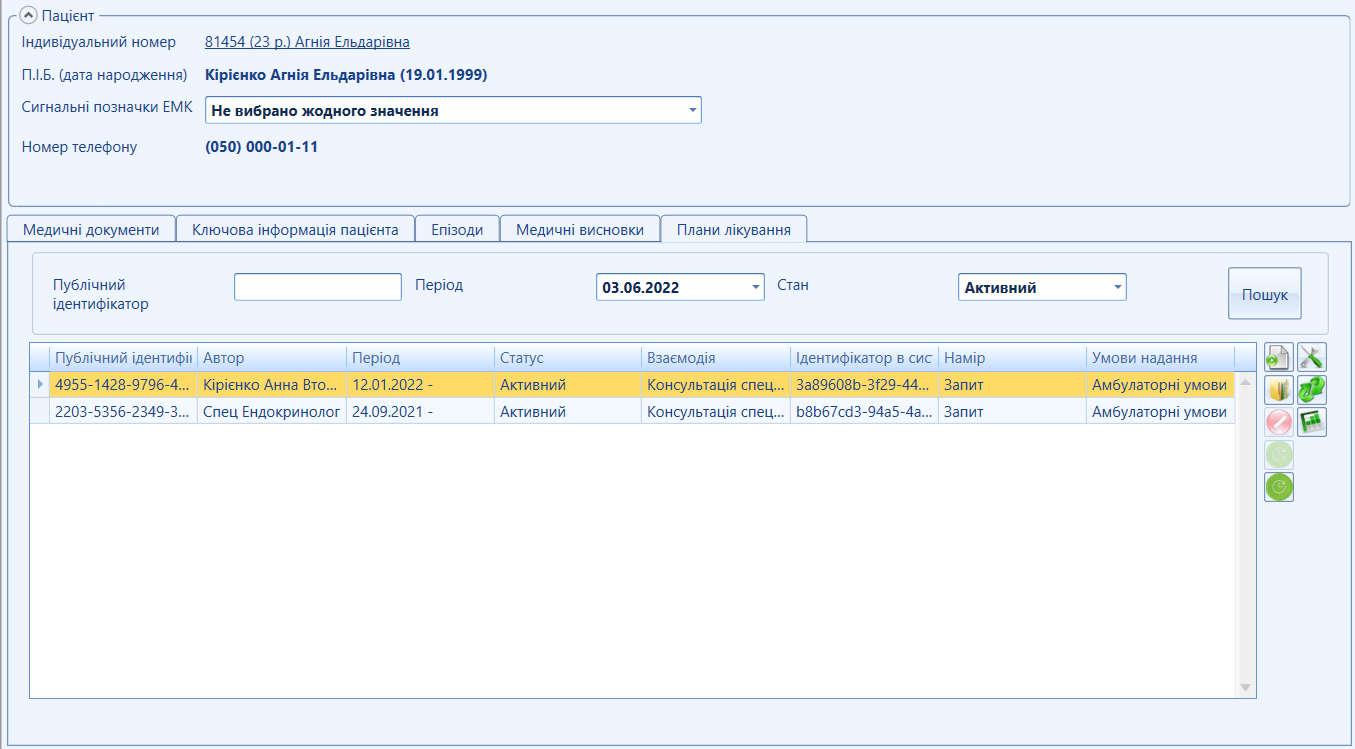
Task: Click the green refresh arrows icon
Action: pyautogui.click(x=1312, y=390)
